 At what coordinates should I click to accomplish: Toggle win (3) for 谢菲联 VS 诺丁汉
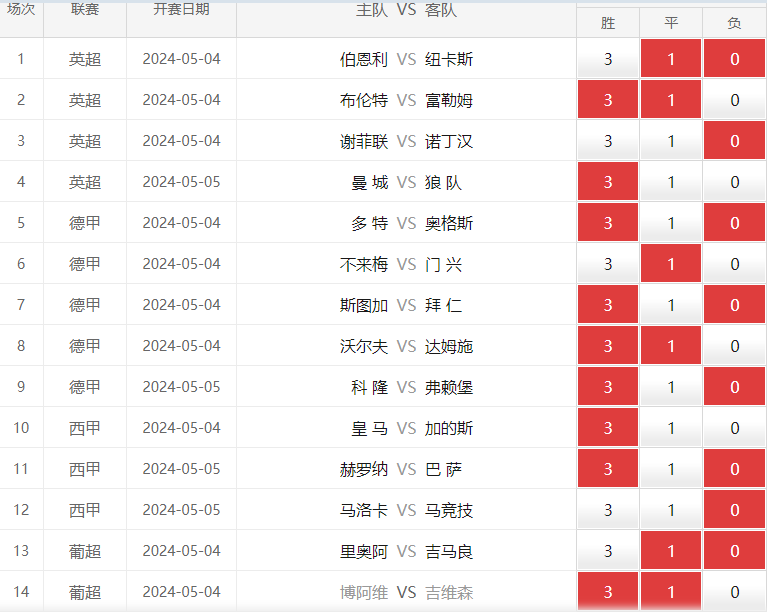click(x=608, y=141)
